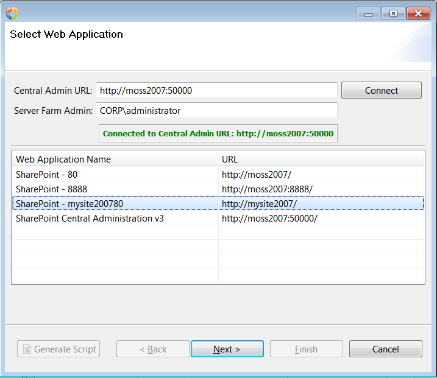437x378 pixels.
Task: Click the green connected status message
Action: pos(218,134)
